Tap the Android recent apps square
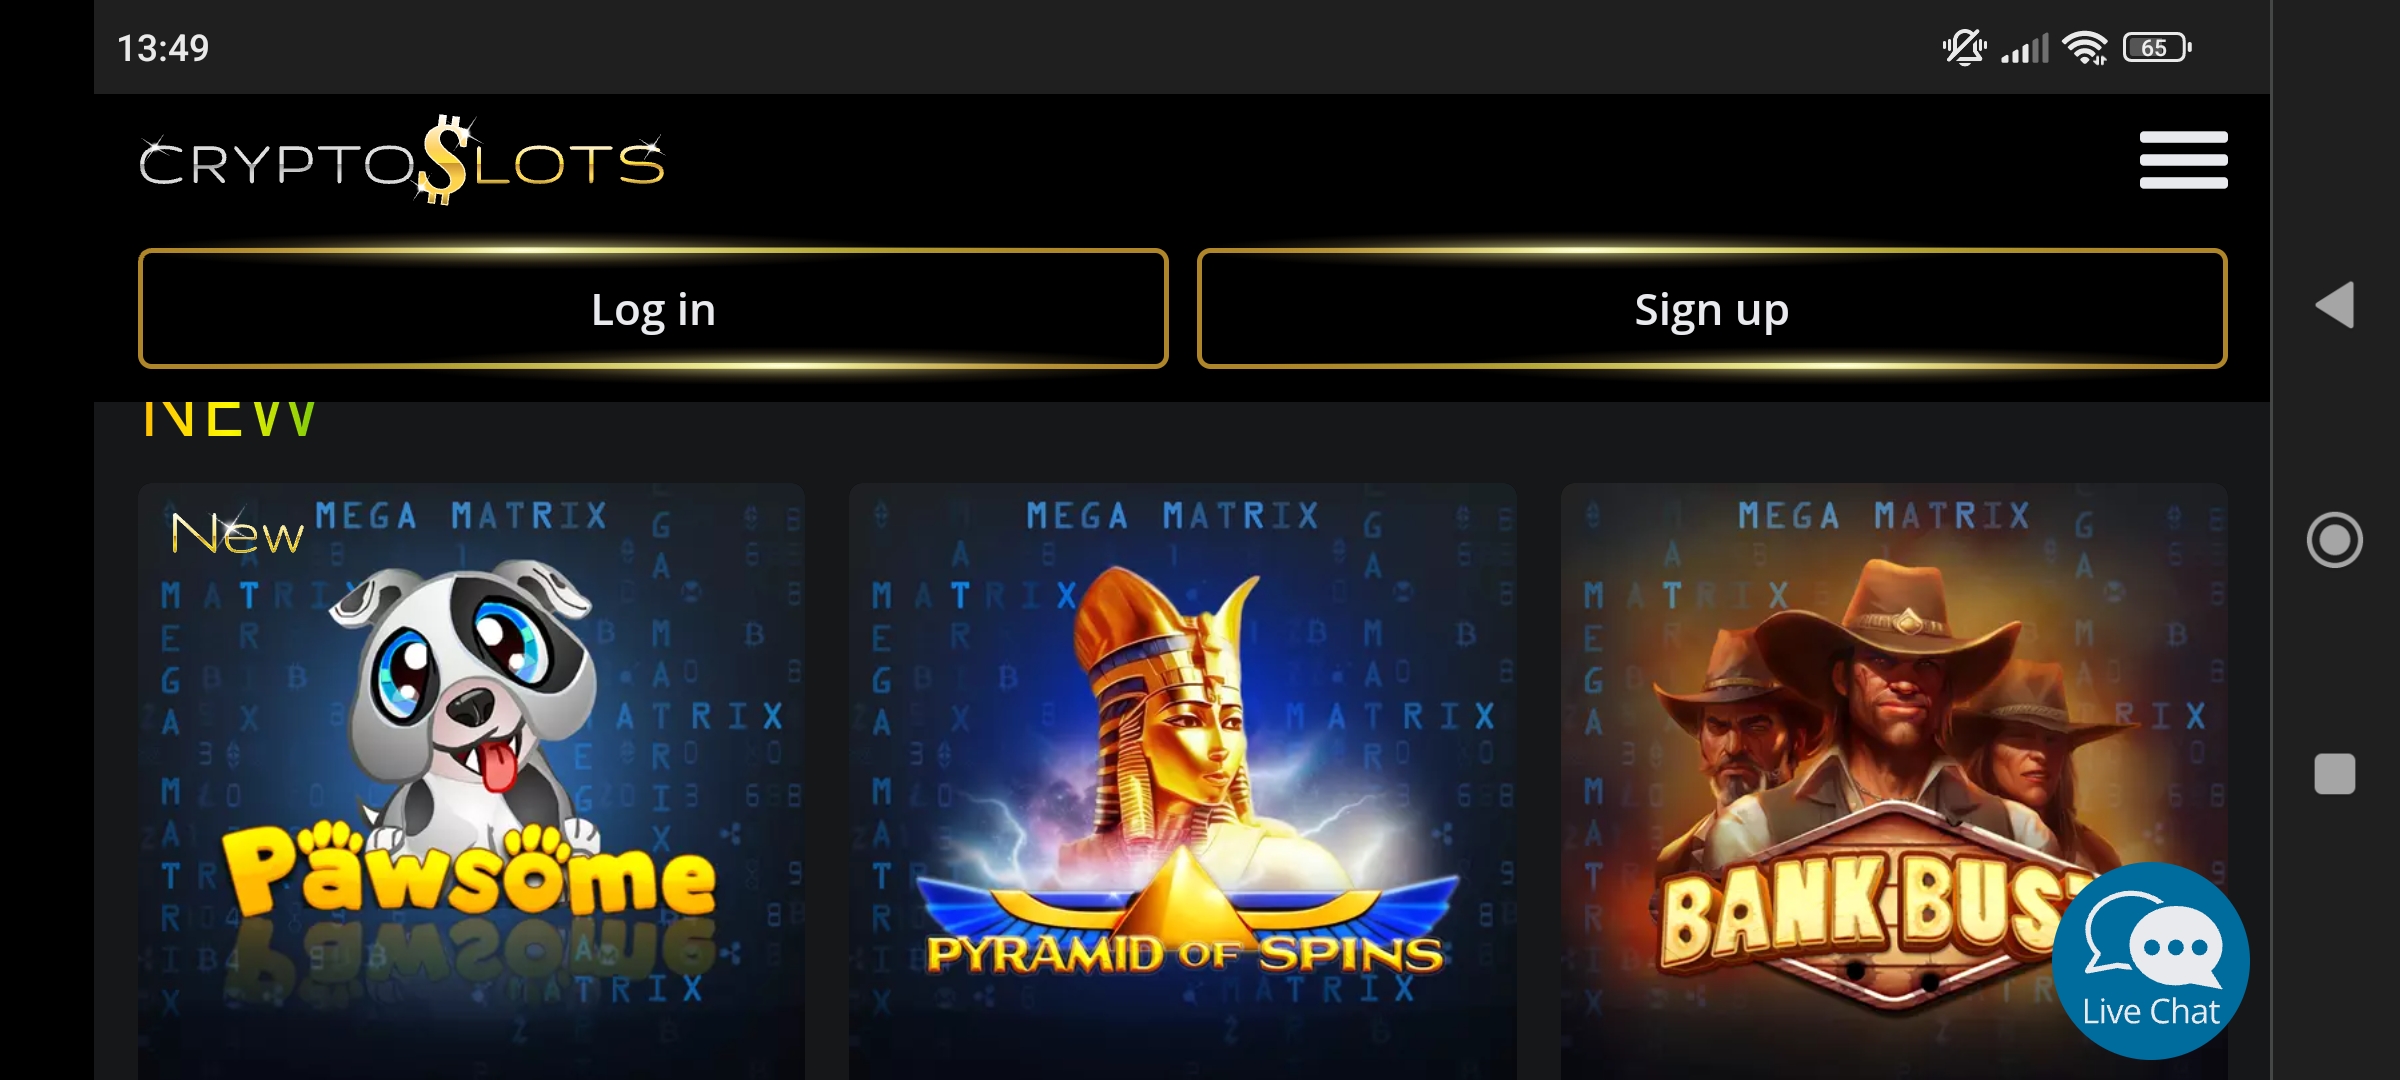 point(2335,773)
